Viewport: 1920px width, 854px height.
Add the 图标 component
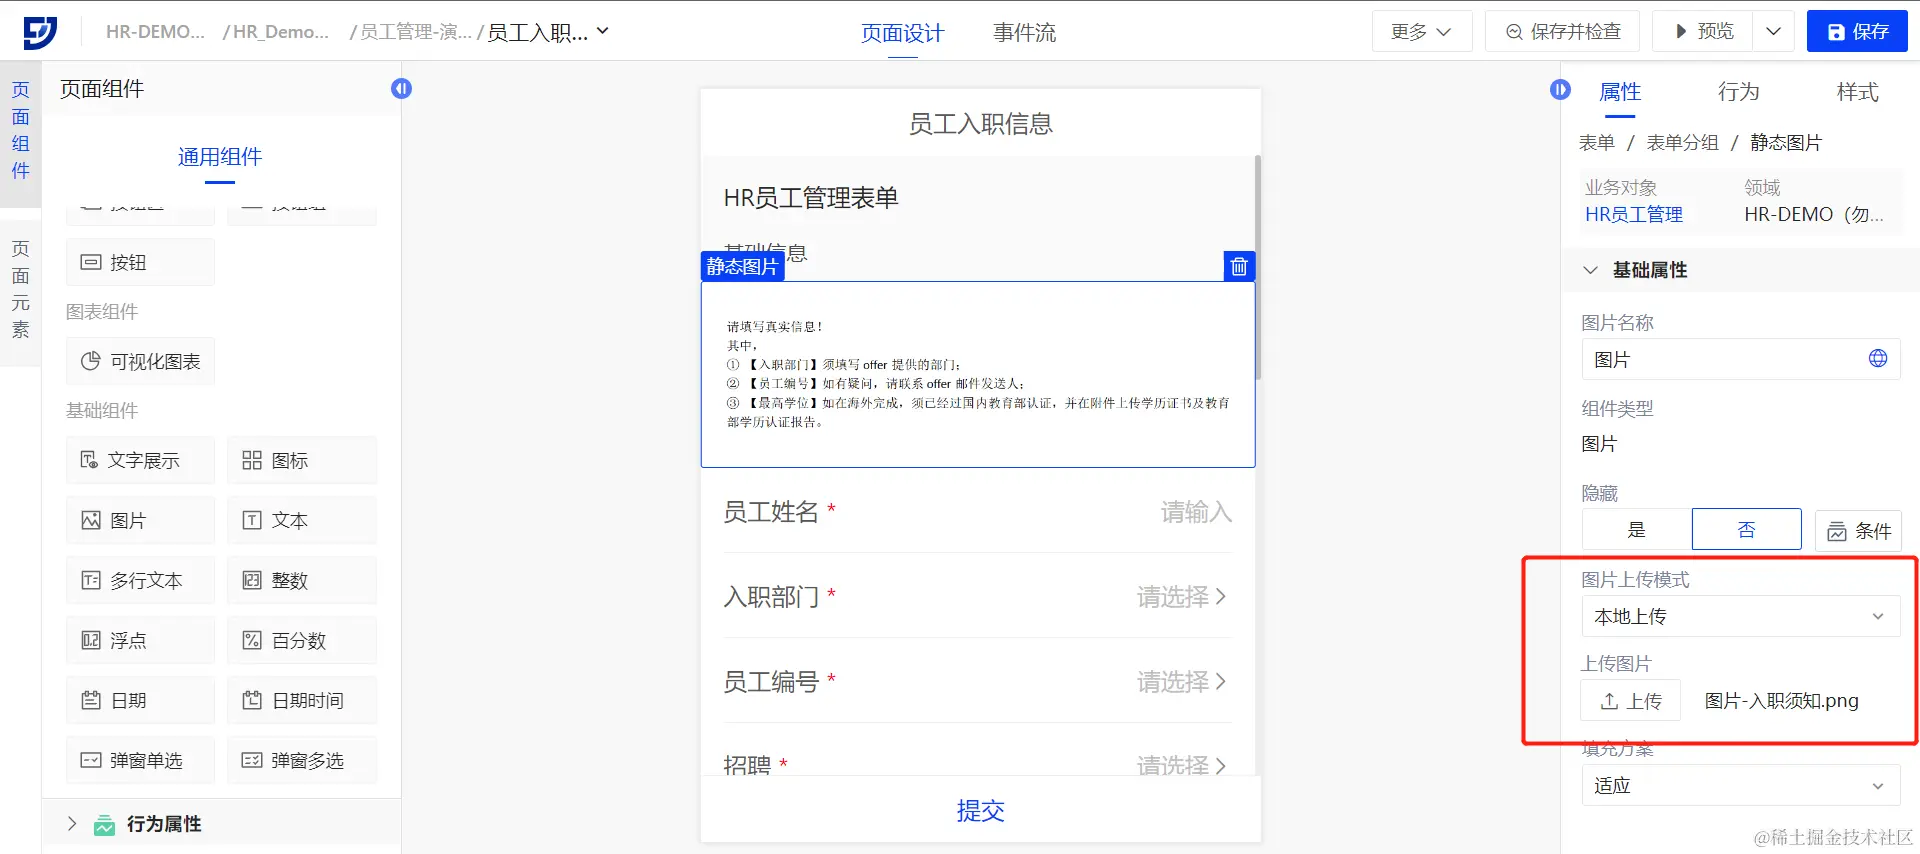(x=301, y=460)
